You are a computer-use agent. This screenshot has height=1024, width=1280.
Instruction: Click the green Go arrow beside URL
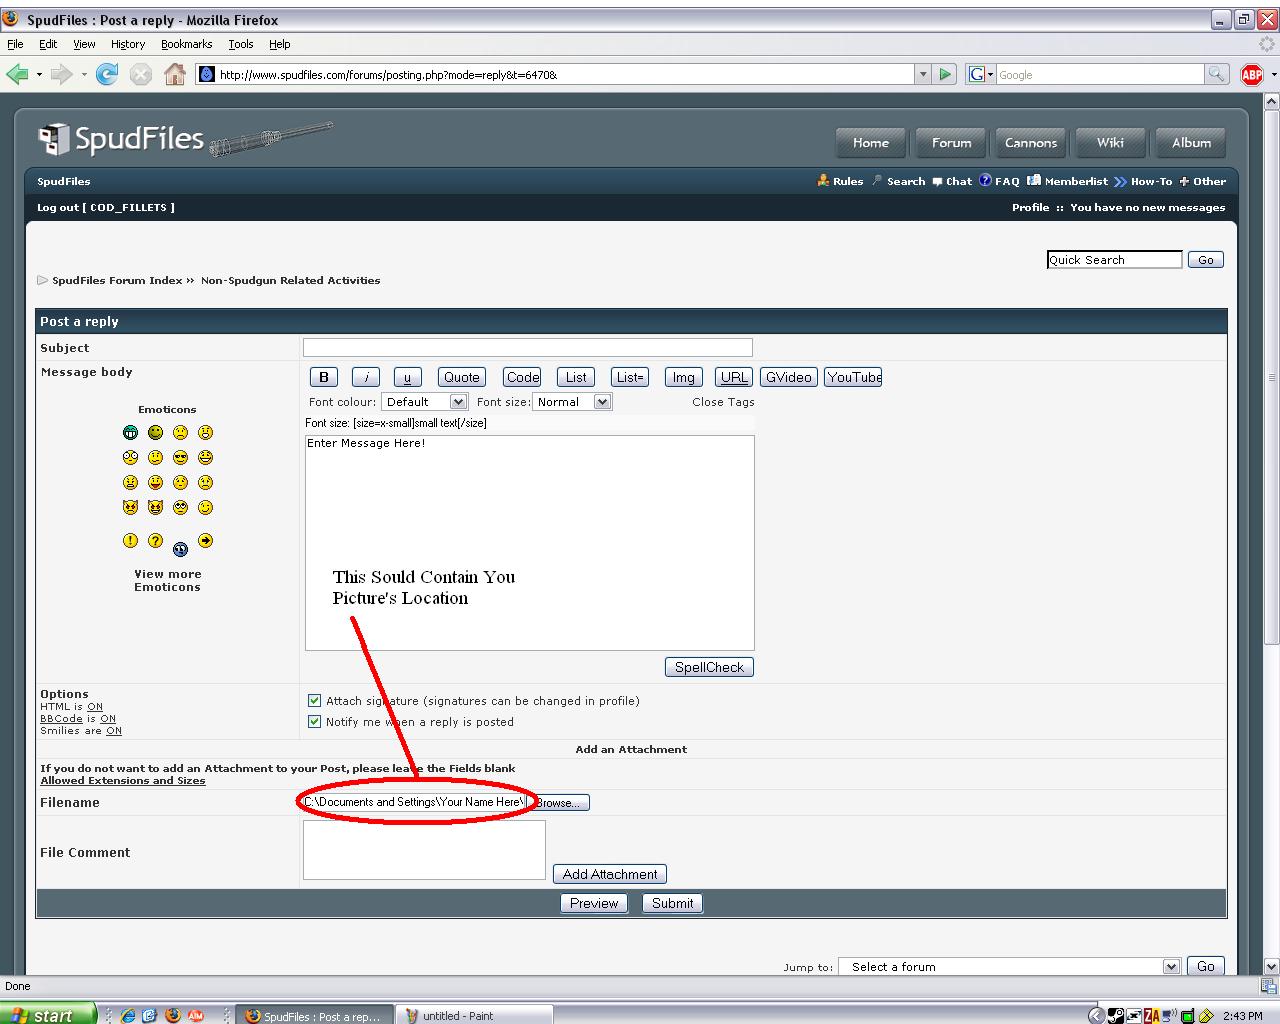(x=945, y=74)
